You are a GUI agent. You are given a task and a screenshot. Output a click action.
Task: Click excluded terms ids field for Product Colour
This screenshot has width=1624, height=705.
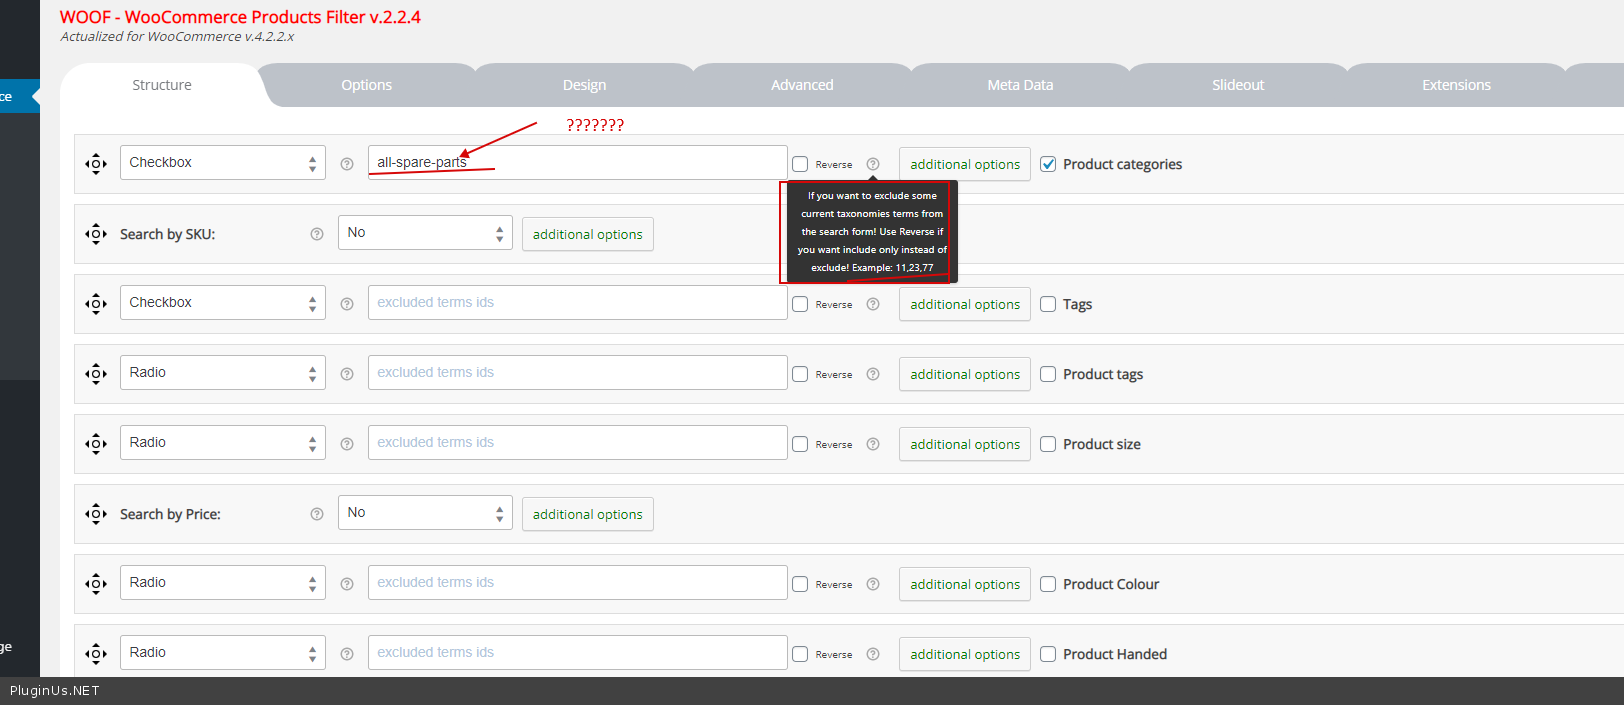[x=577, y=583]
